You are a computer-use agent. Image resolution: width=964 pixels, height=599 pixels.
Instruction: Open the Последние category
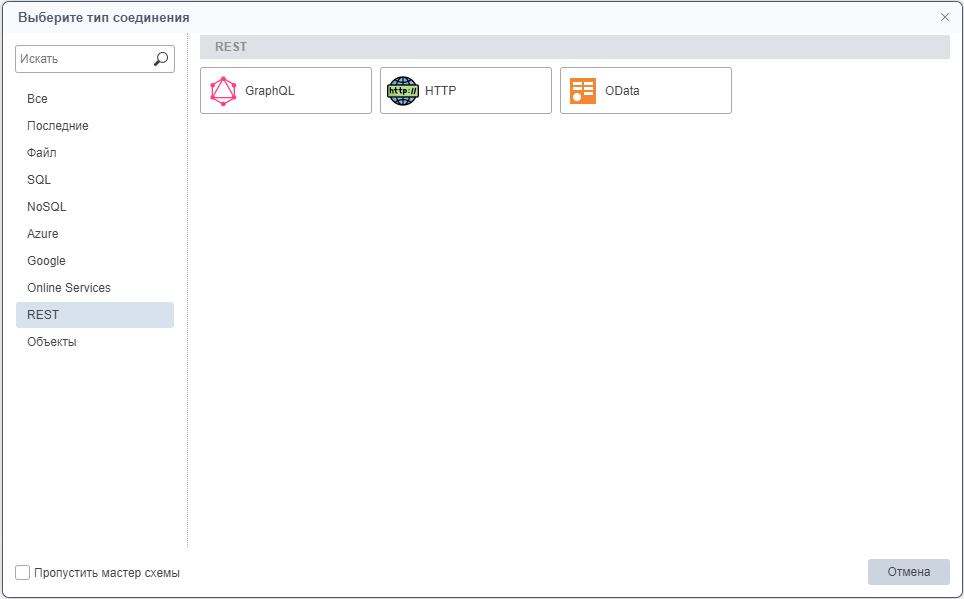58,126
